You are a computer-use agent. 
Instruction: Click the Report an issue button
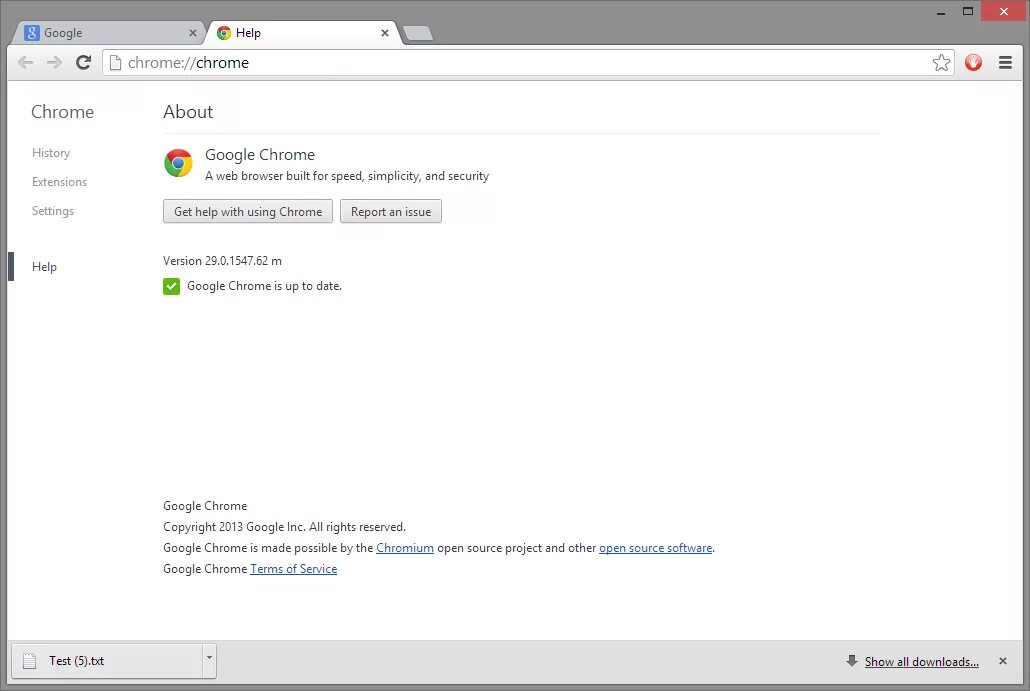coord(391,212)
